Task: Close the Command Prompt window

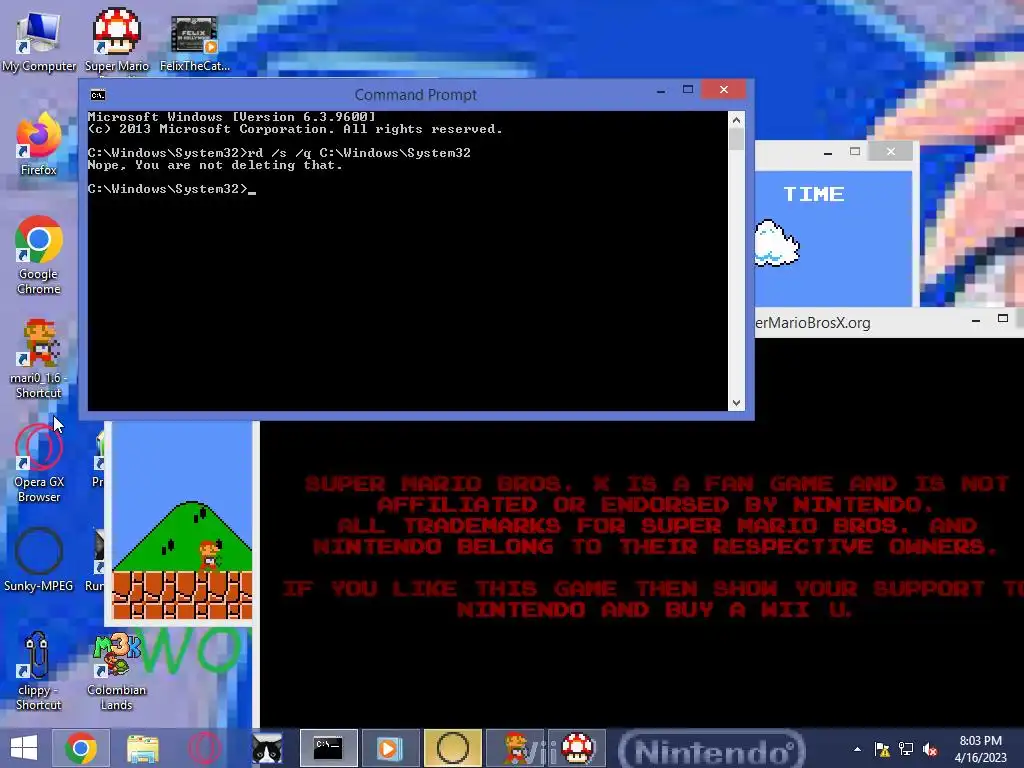Action: [724, 89]
